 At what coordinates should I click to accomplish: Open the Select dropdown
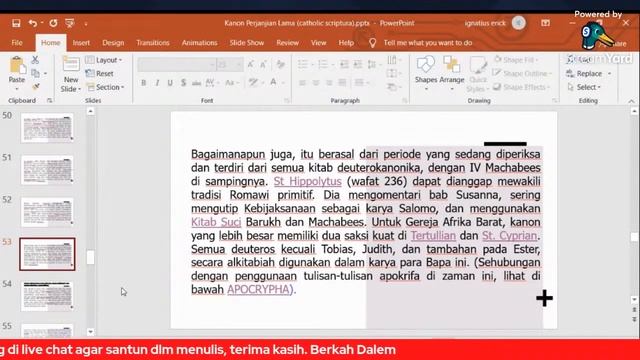point(584,87)
